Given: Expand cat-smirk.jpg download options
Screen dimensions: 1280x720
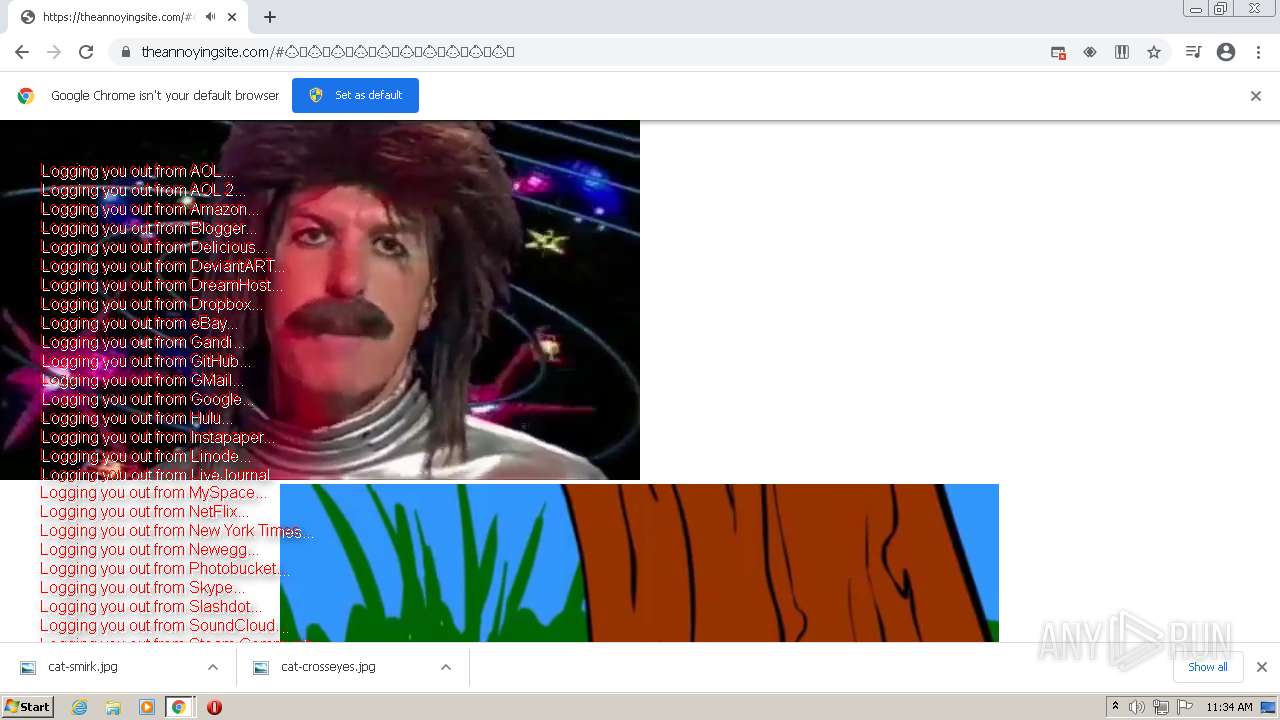Looking at the screenshot, I should pos(213,667).
